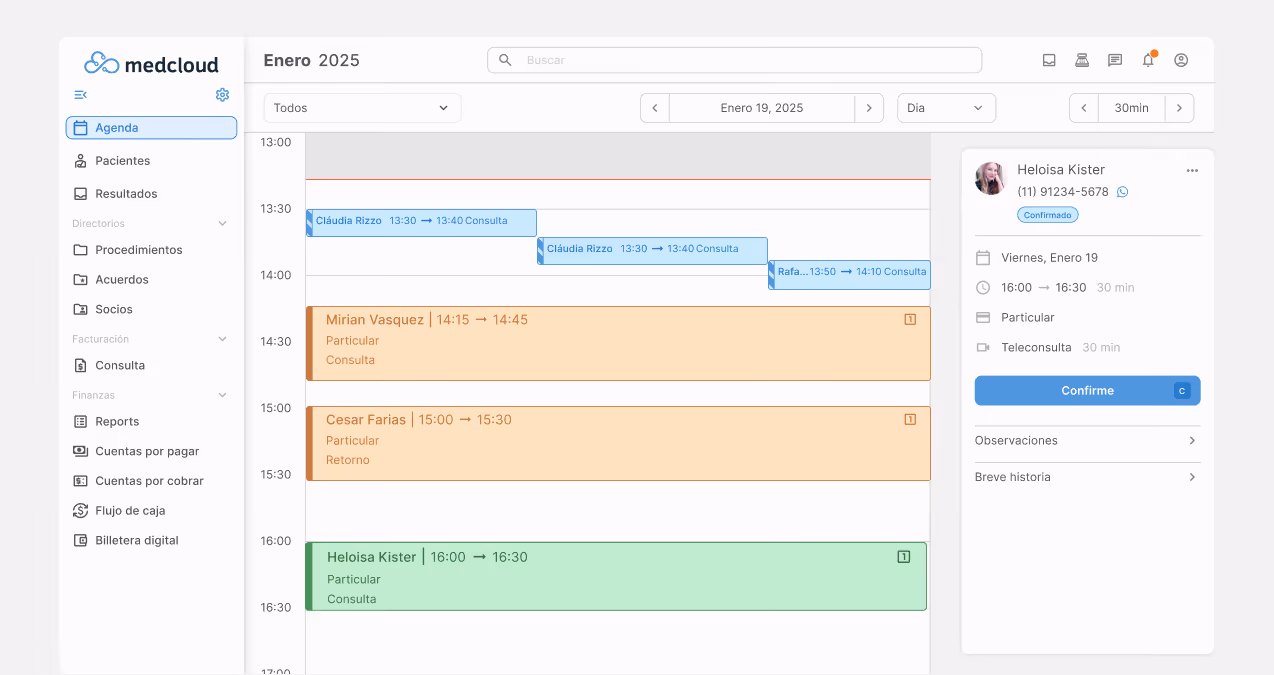This screenshot has width=1274, height=675.
Task: Open the "30min" interval dropdown
Action: 1131,107
